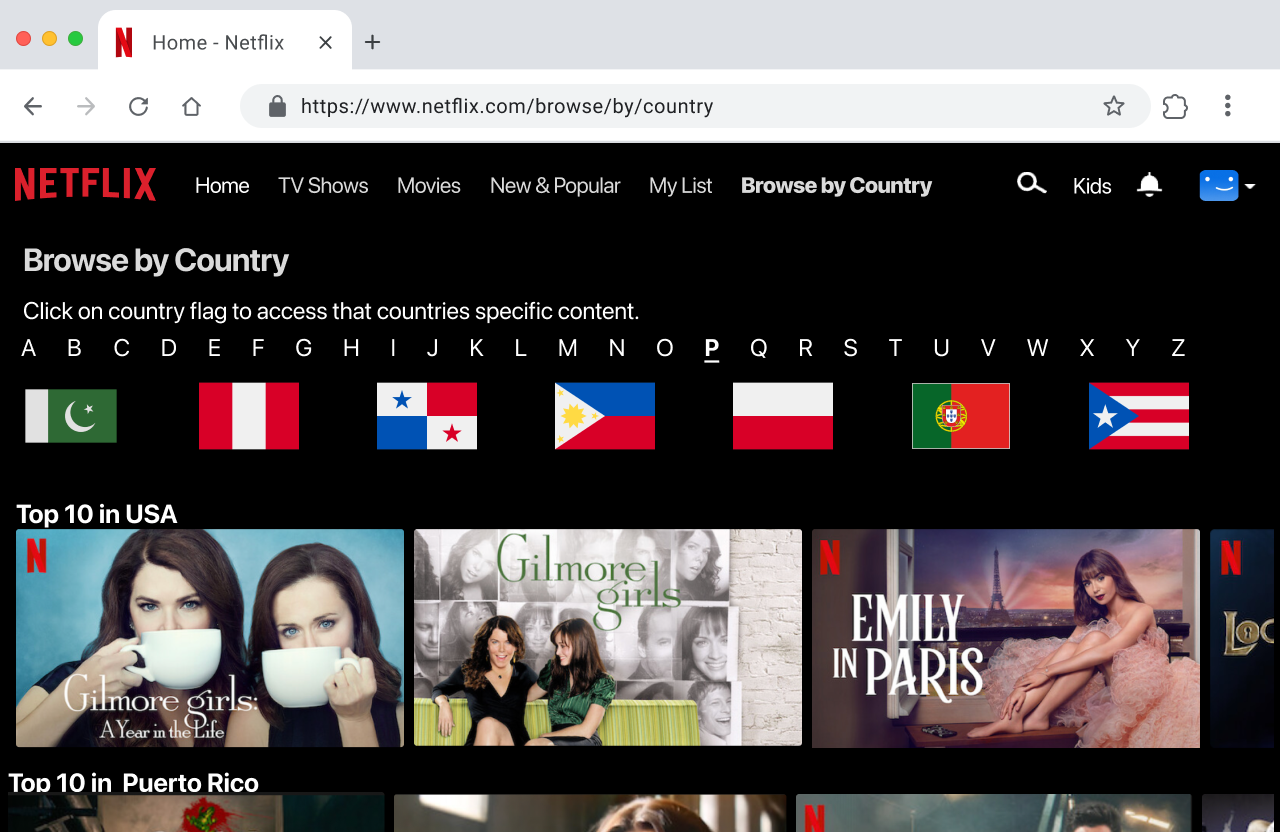
Task: Filter countries by letter A
Action: pos(28,348)
